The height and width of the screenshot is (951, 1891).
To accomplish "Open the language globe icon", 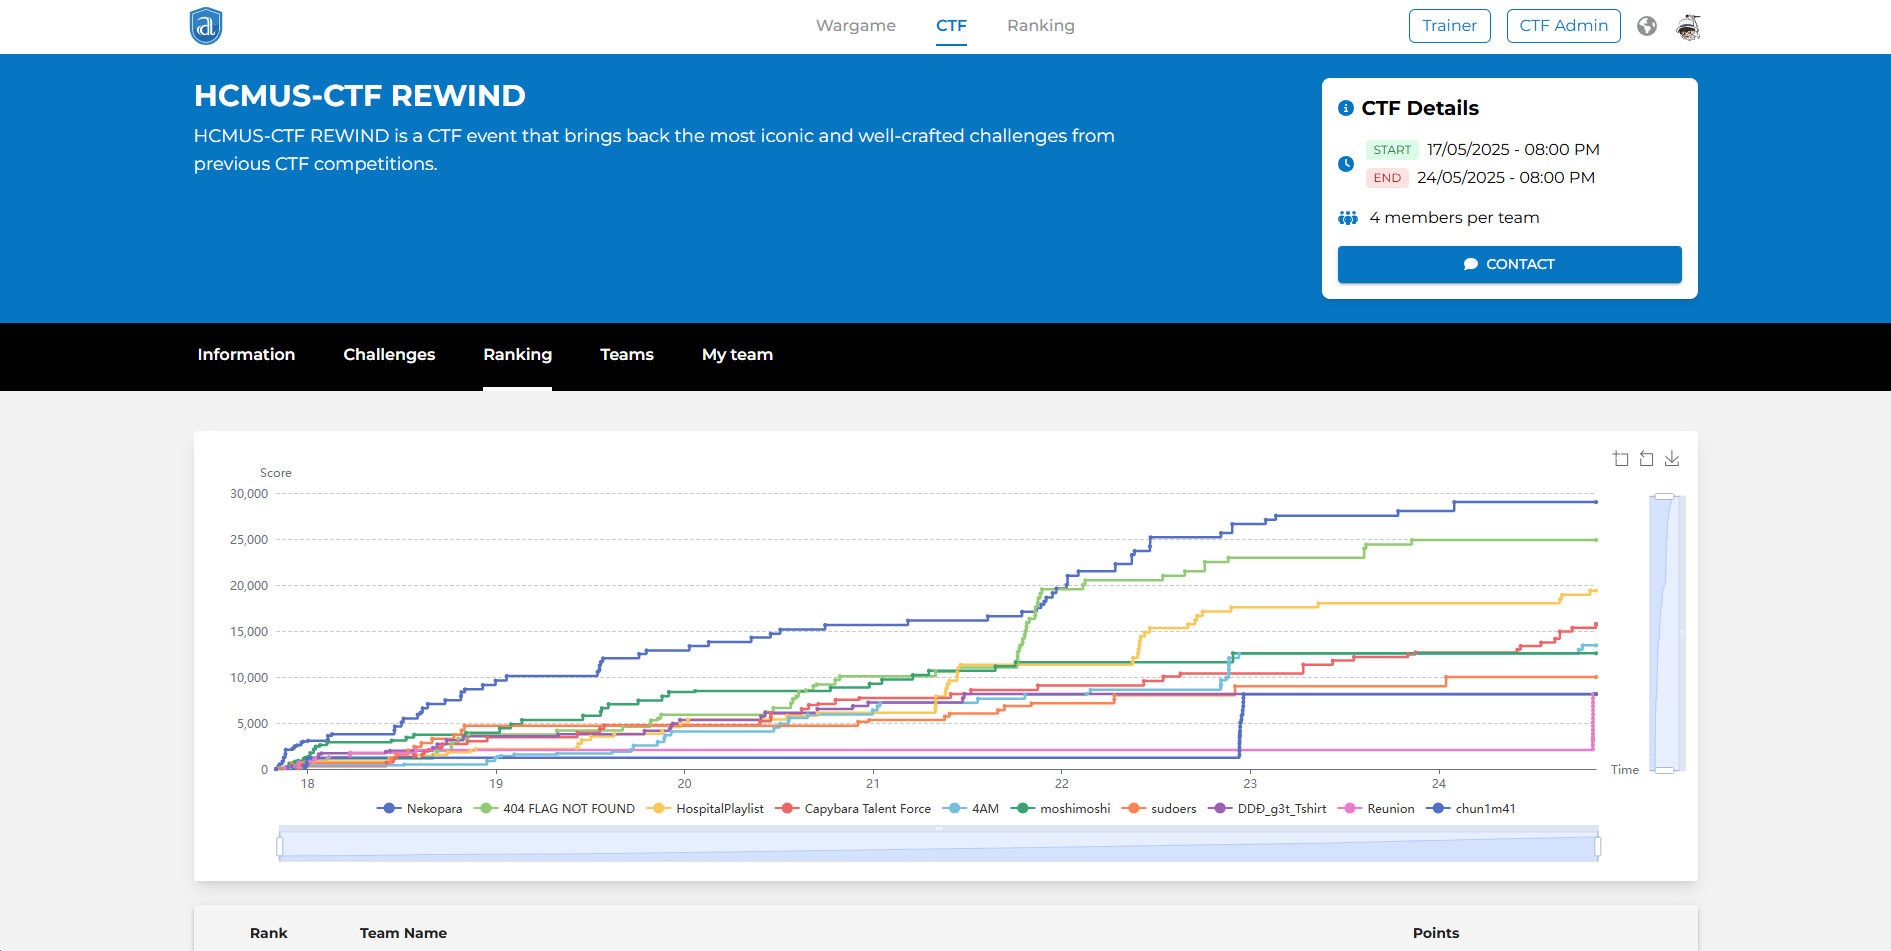I will [x=1647, y=26].
